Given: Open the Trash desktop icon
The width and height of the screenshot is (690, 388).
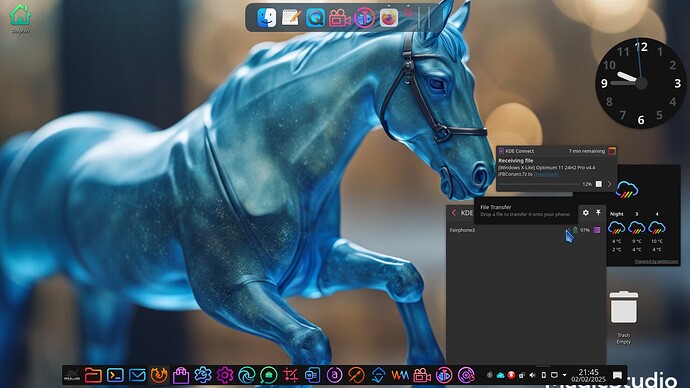Looking at the screenshot, I should click(624, 317).
